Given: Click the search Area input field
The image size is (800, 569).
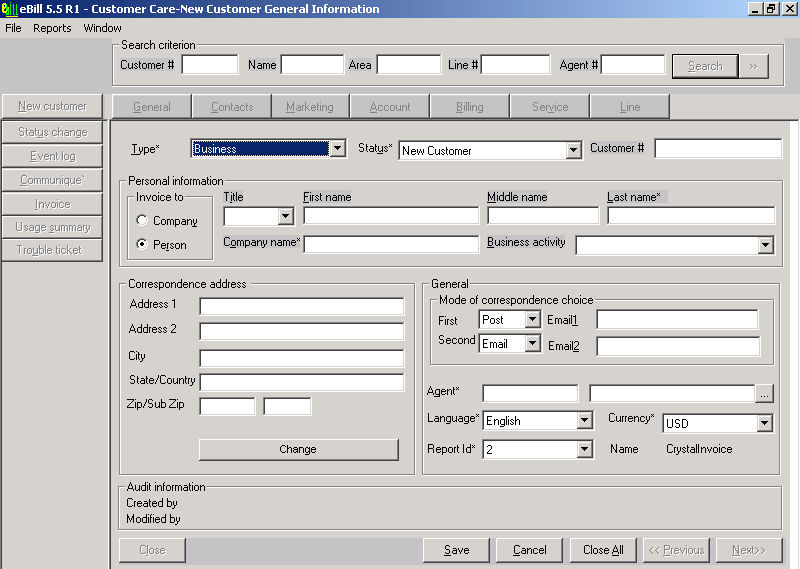Looking at the screenshot, I should click(409, 65).
